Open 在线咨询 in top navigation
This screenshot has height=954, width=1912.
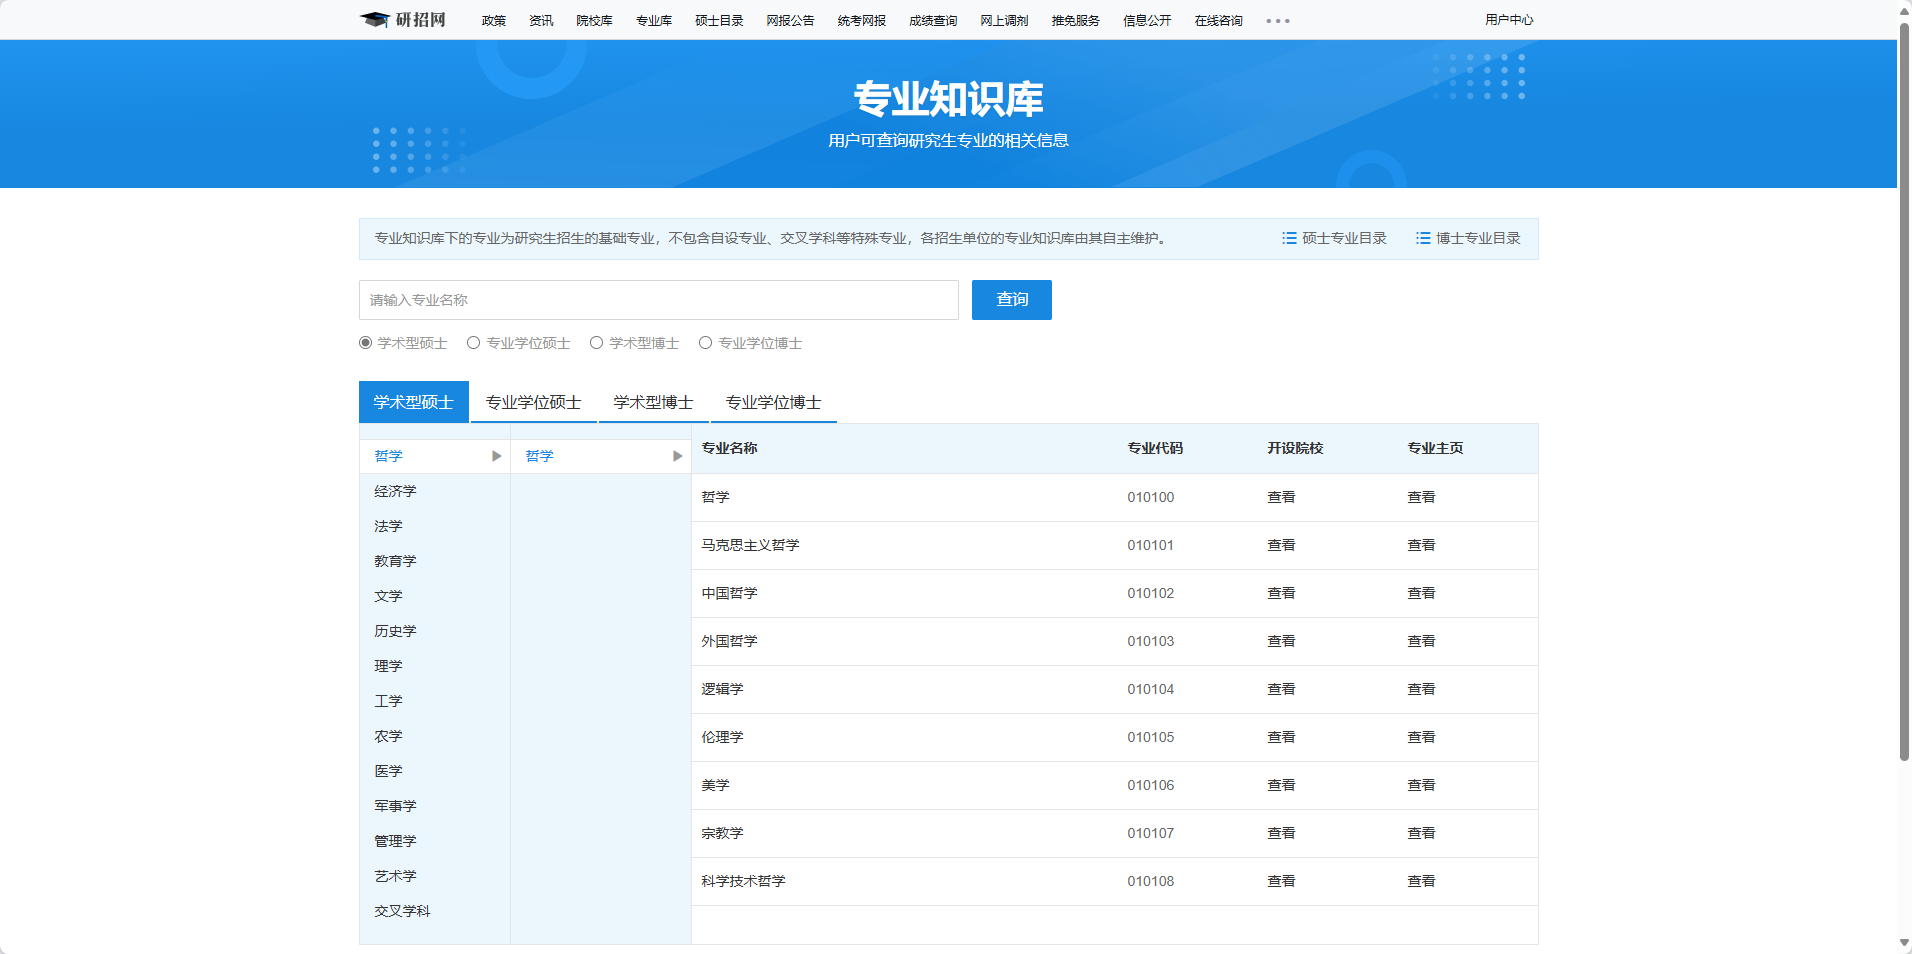[x=1219, y=21]
